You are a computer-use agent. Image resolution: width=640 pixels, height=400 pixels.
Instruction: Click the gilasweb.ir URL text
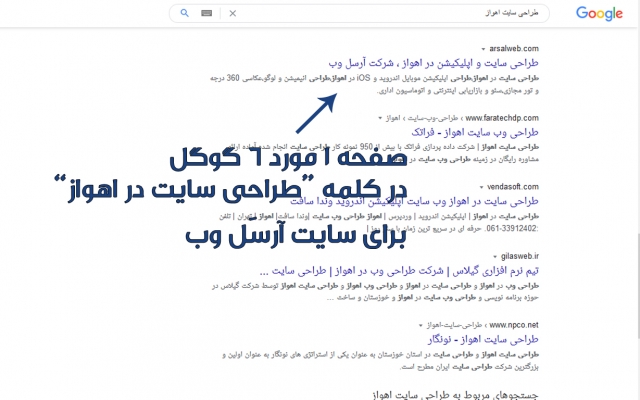pos(520,256)
